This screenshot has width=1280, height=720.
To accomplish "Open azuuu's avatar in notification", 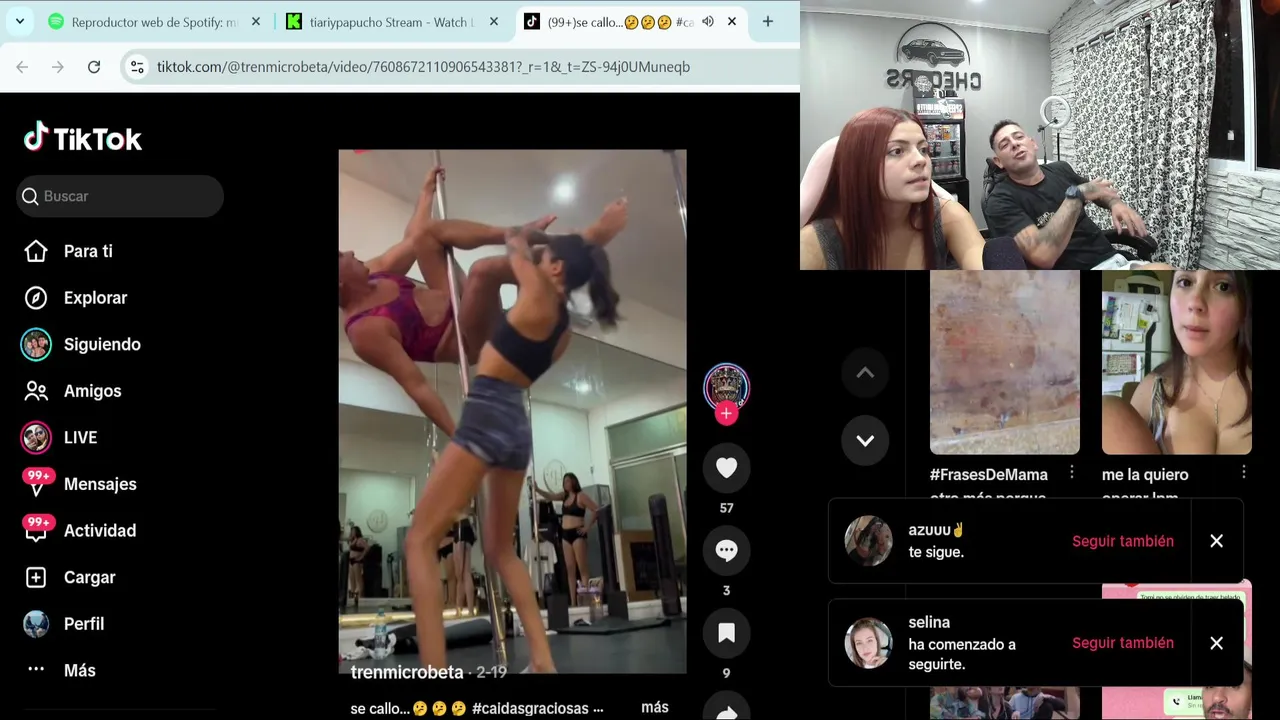I will point(868,541).
